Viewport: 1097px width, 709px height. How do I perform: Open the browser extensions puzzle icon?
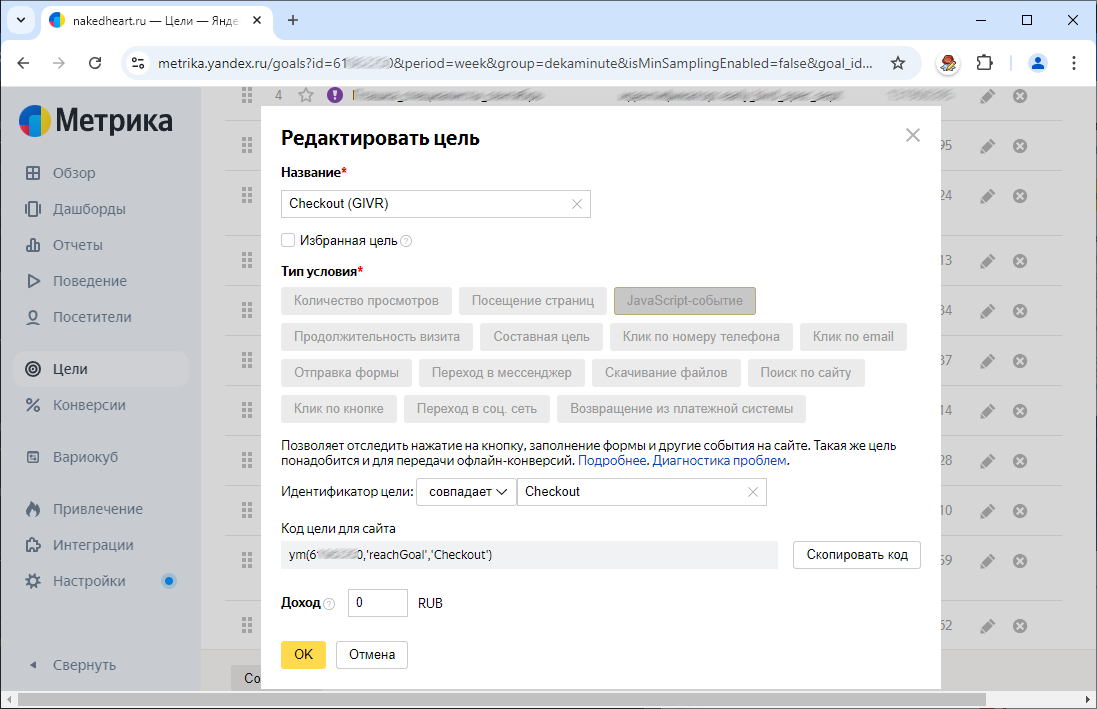[x=984, y=63]
